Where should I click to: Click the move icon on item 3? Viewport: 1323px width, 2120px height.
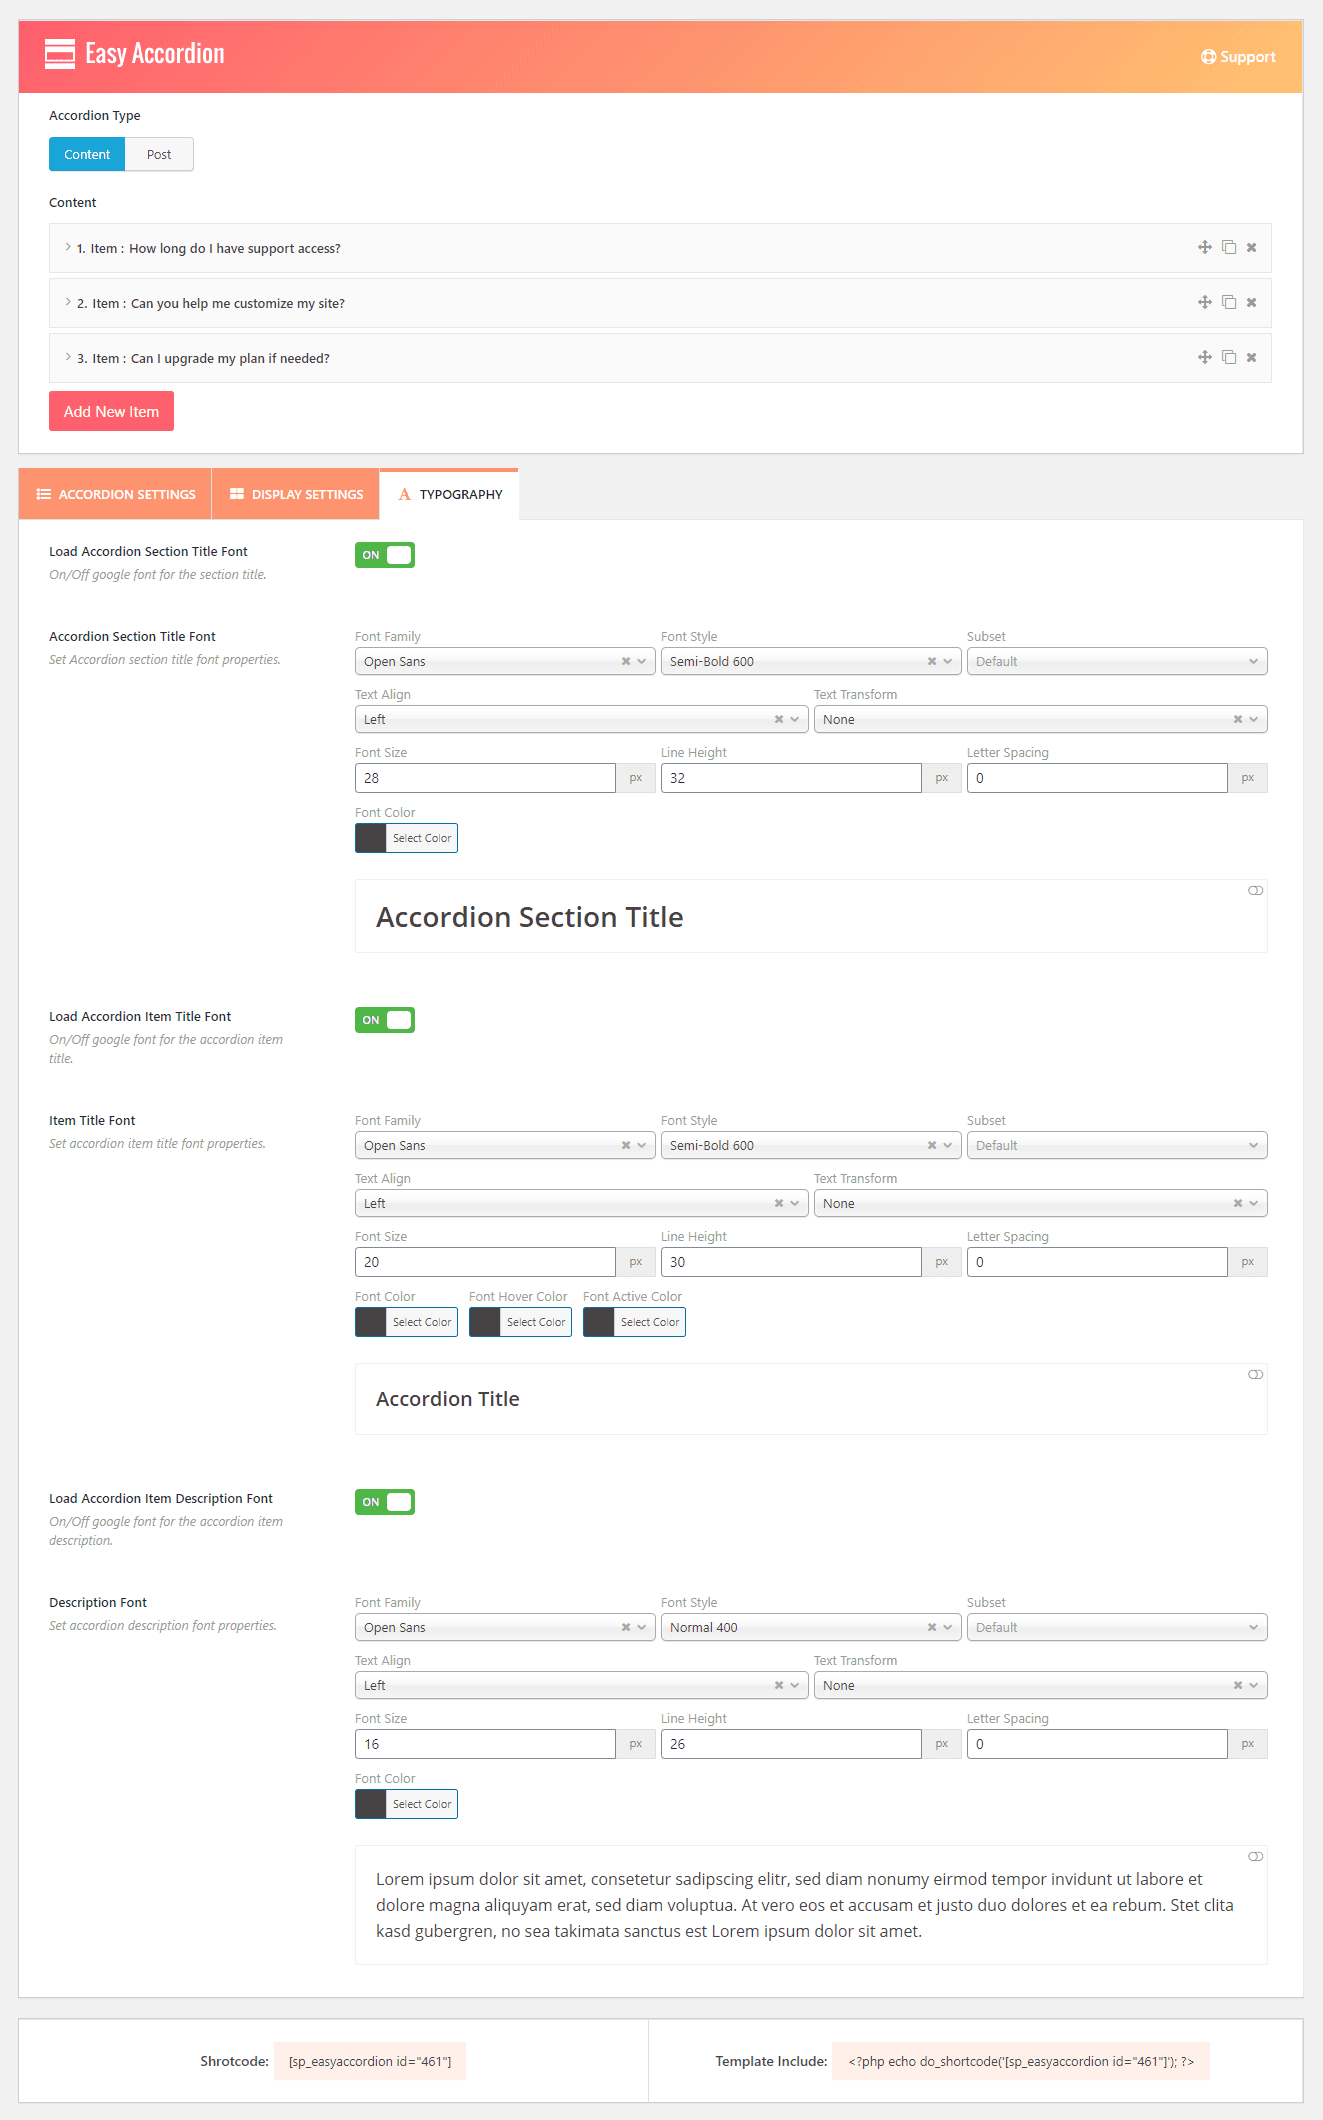point(1205,357)
